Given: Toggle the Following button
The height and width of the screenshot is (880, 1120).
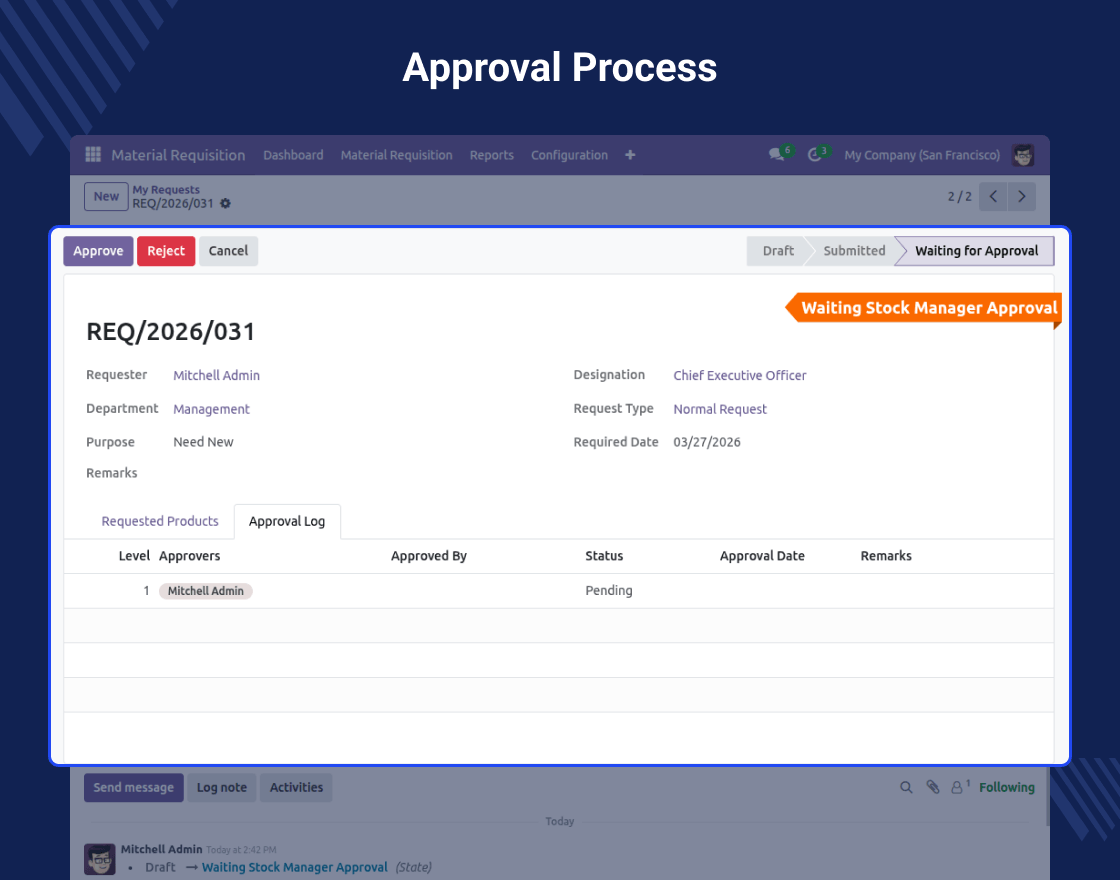Looking at the screenshot, I should pyautogui.click(x=1006, y=788).
